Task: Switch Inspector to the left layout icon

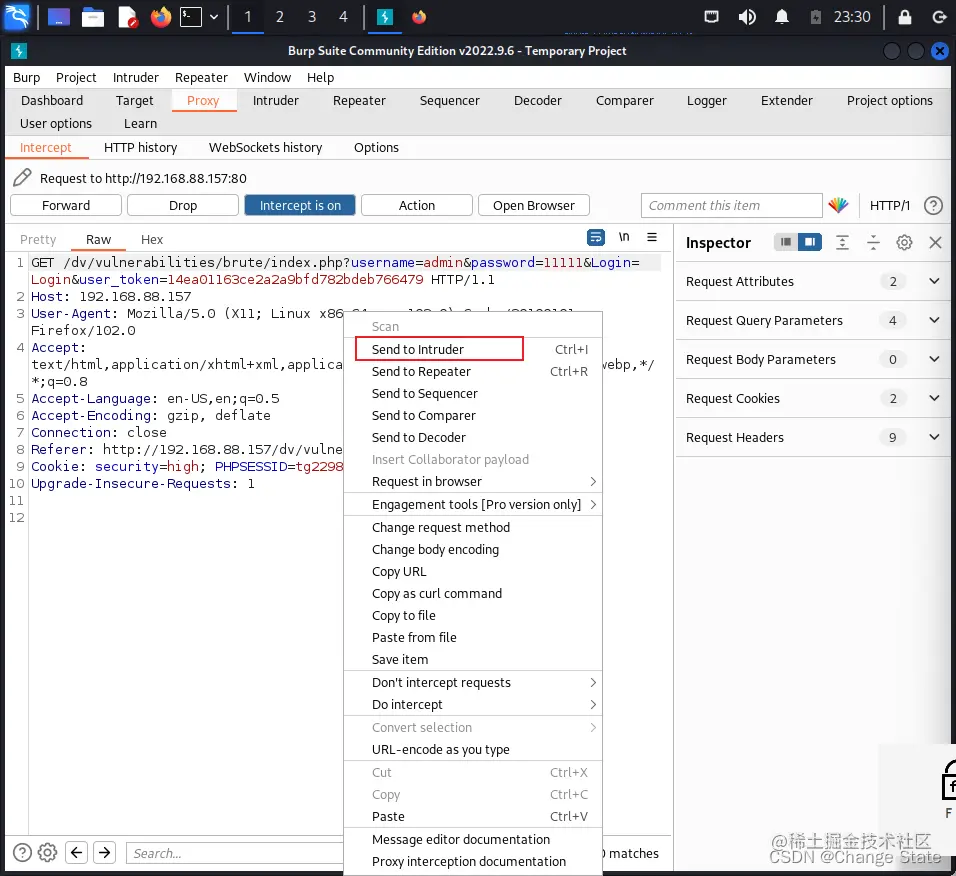Action: click(786, 242)
